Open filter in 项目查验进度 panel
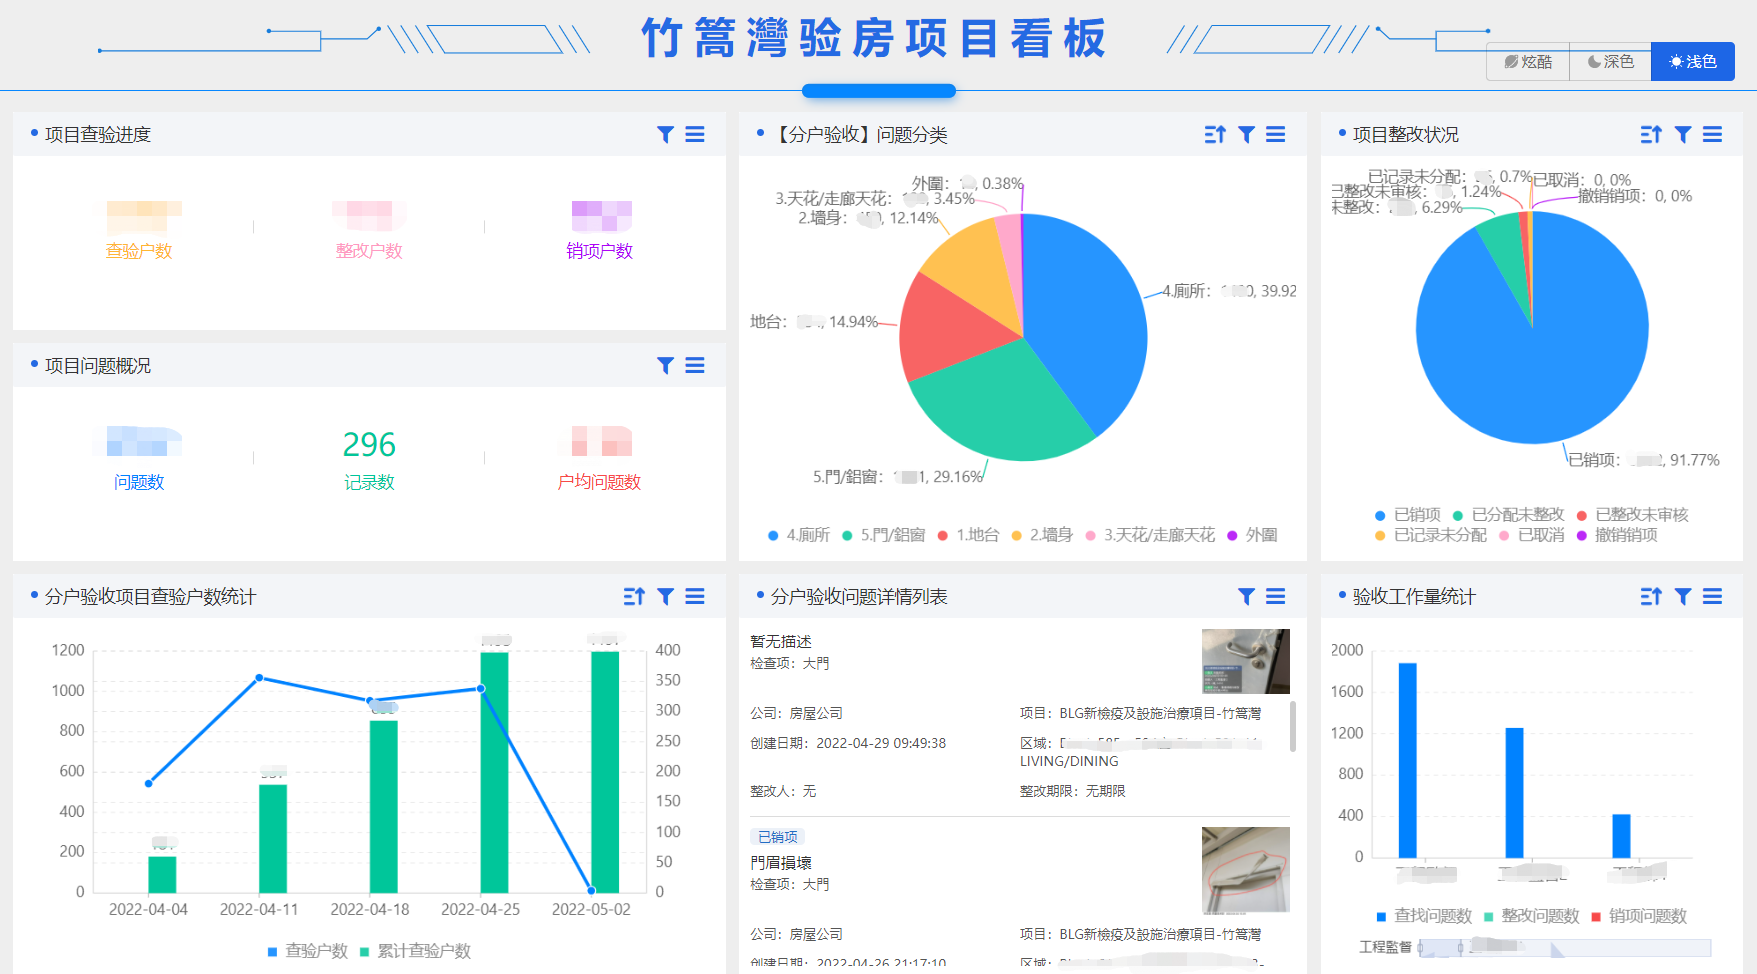Screen dimensions: 1757x974 pos(665,135)
